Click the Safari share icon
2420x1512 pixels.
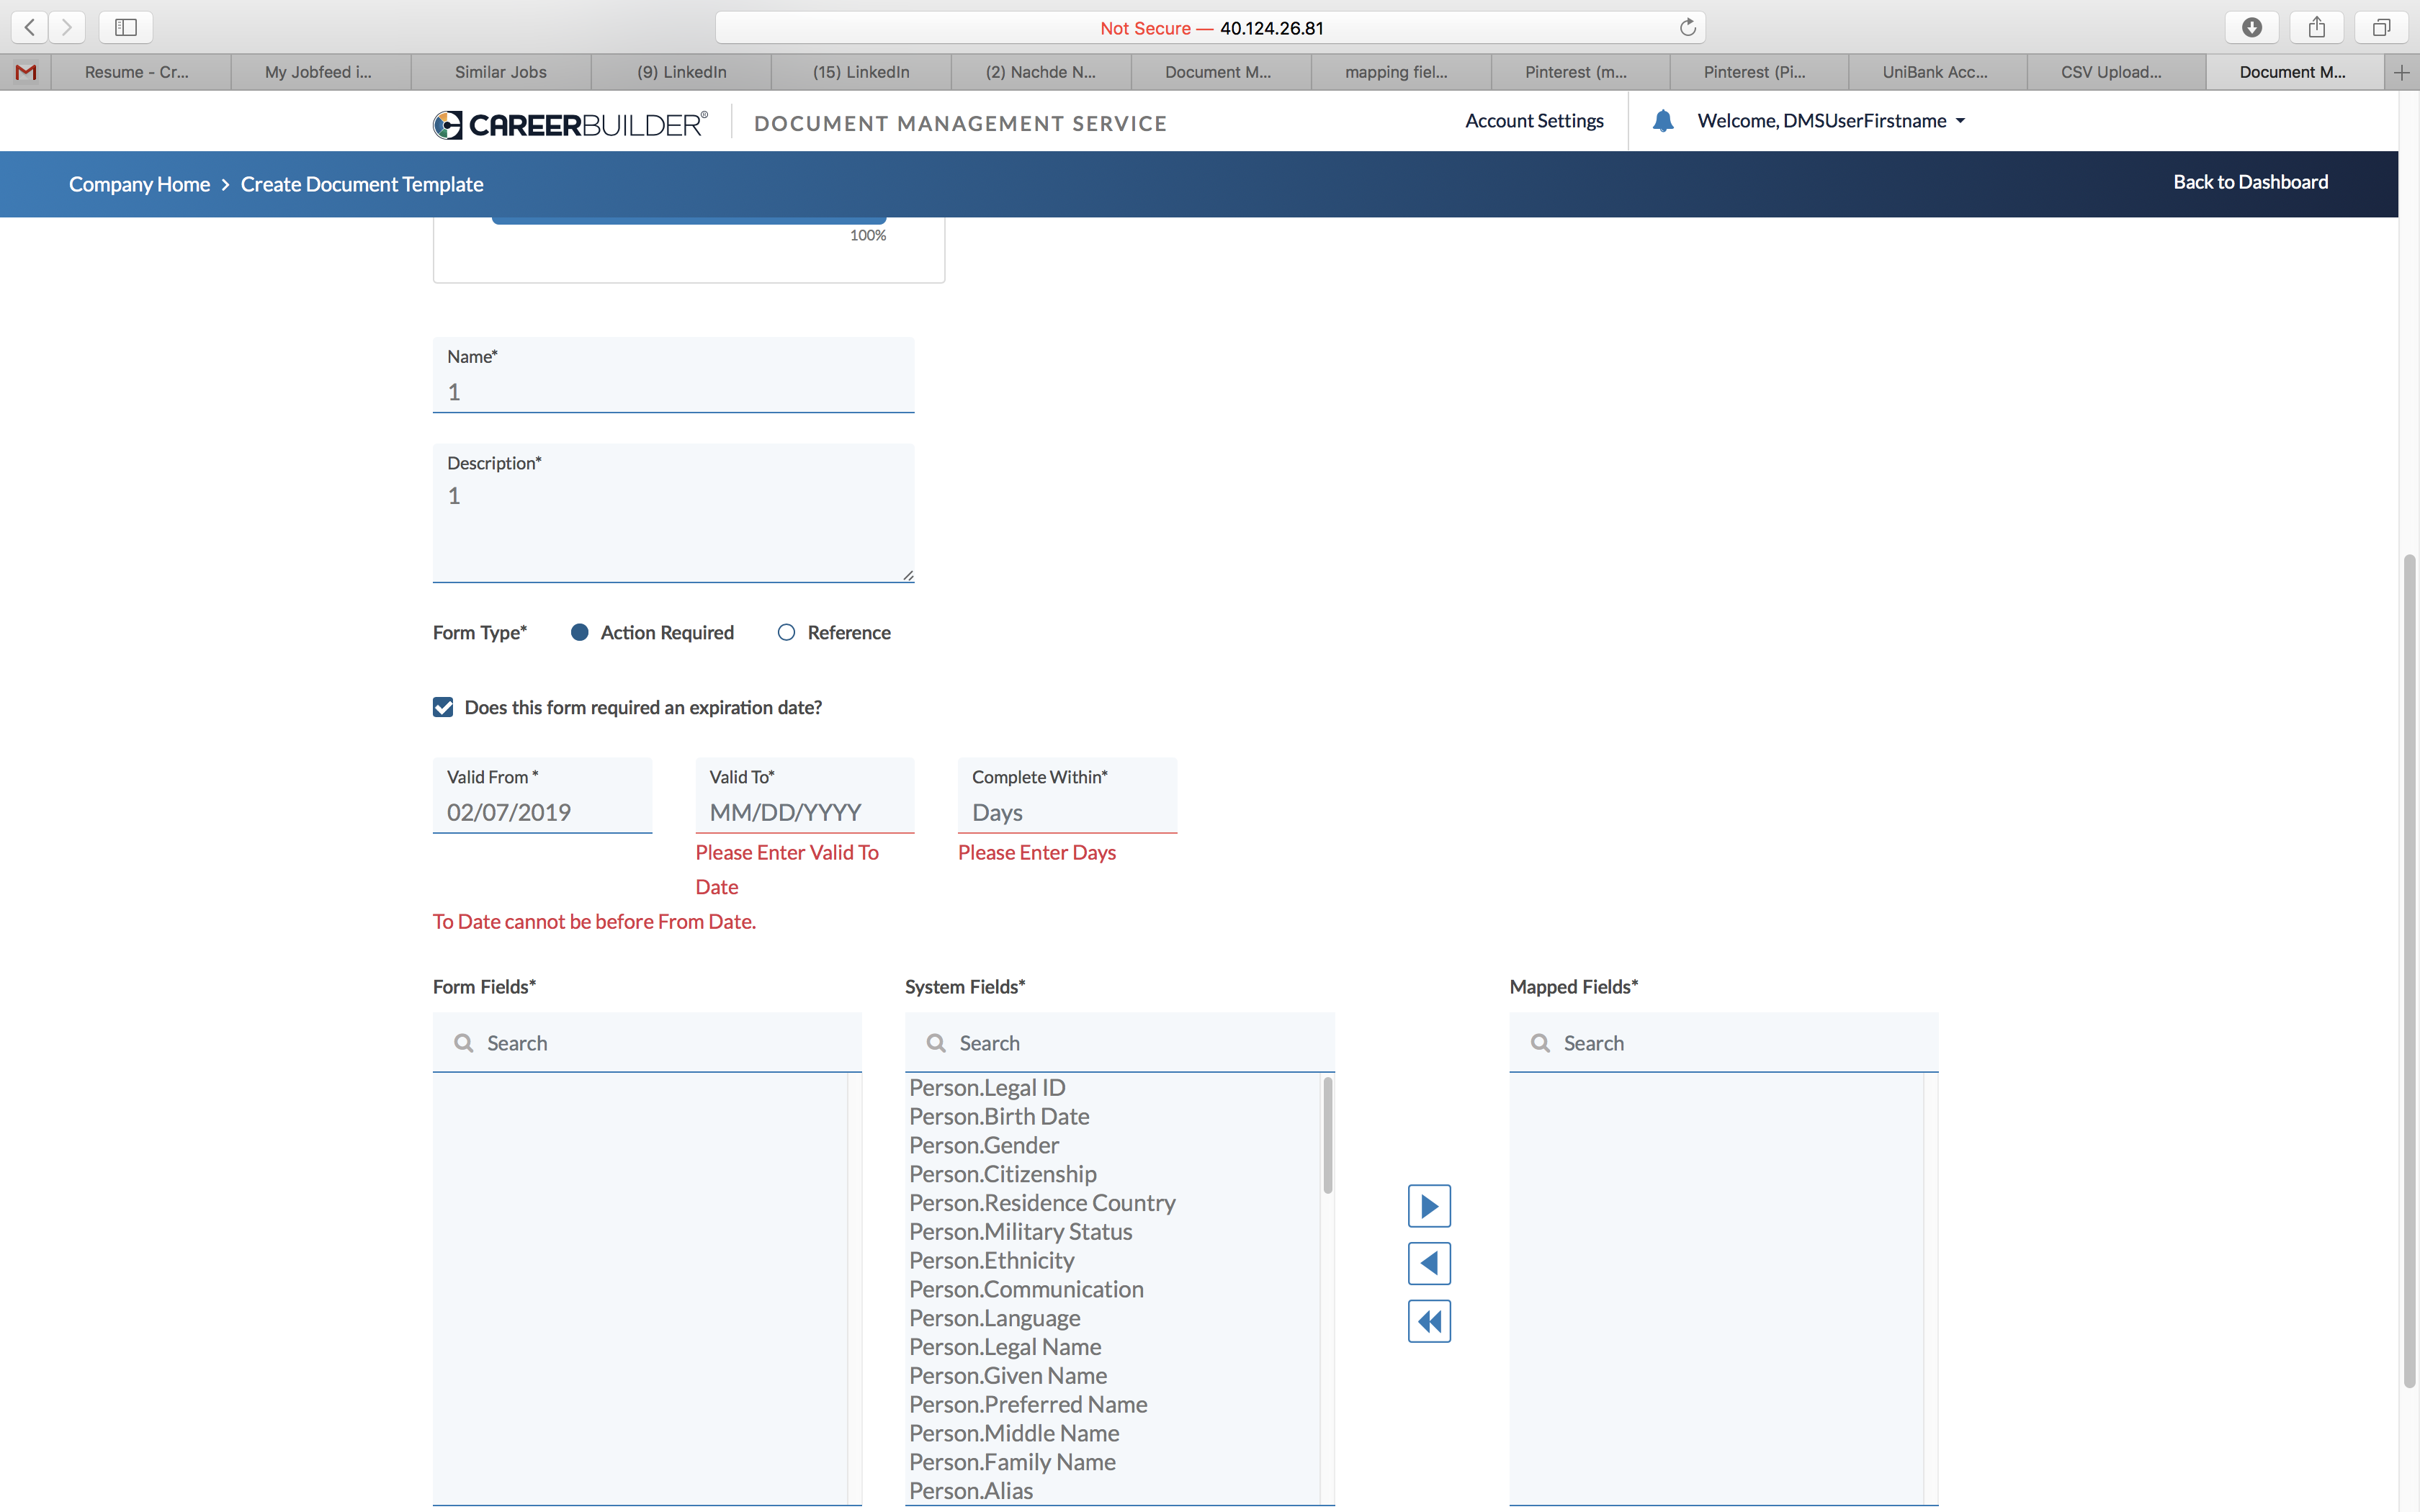pyautogui.click(x=2316, y=27)
